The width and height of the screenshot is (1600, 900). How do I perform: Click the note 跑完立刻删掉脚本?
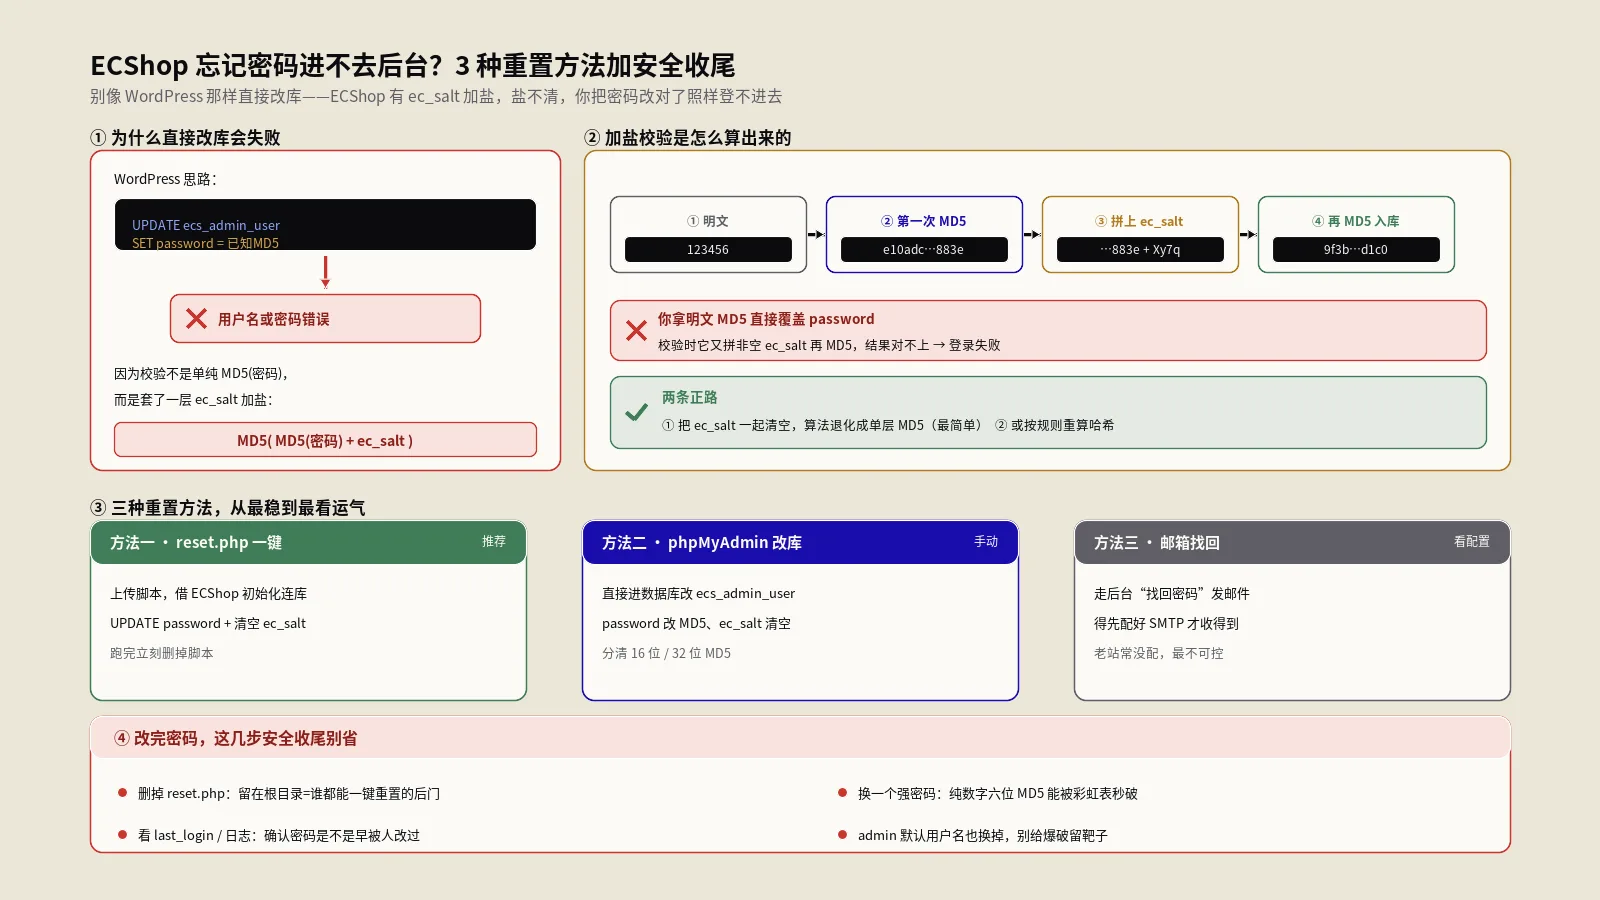(162, 653)
